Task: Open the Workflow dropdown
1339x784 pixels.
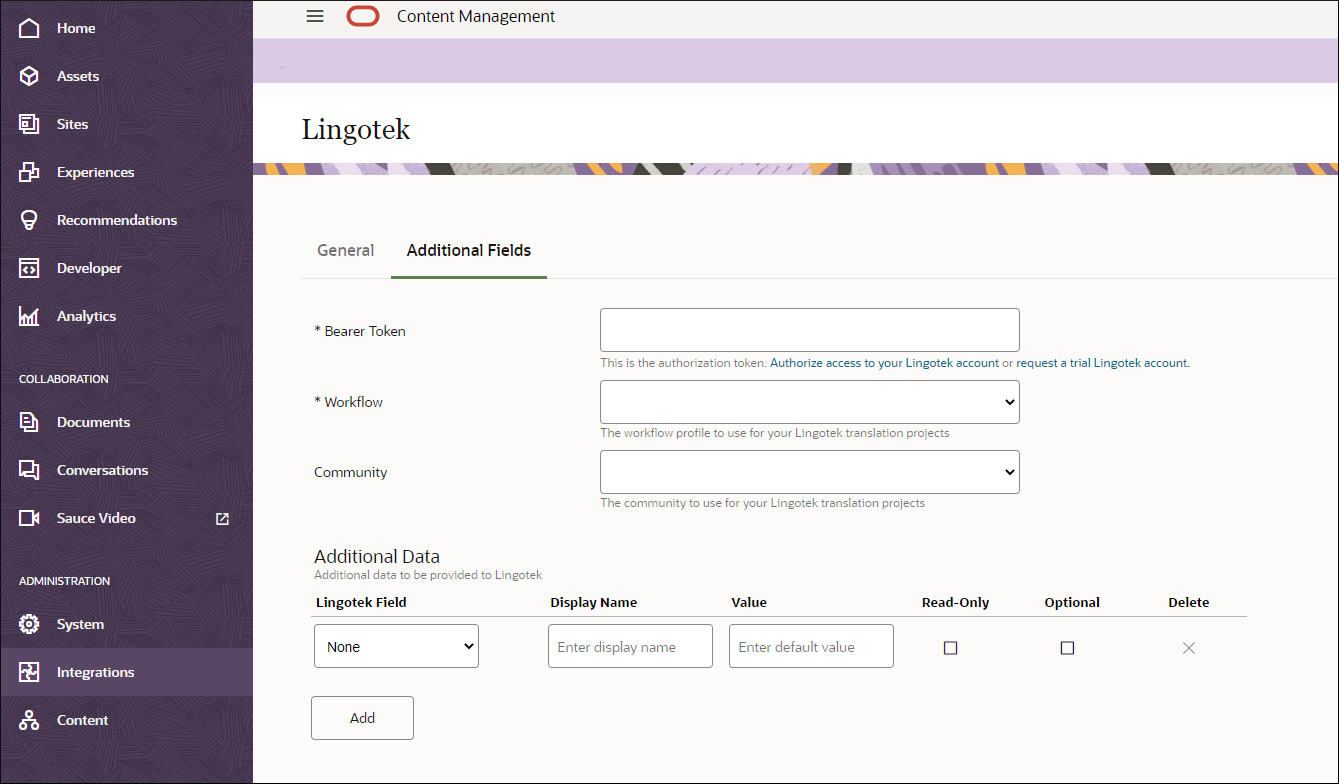Action: (x=810, y=402)
